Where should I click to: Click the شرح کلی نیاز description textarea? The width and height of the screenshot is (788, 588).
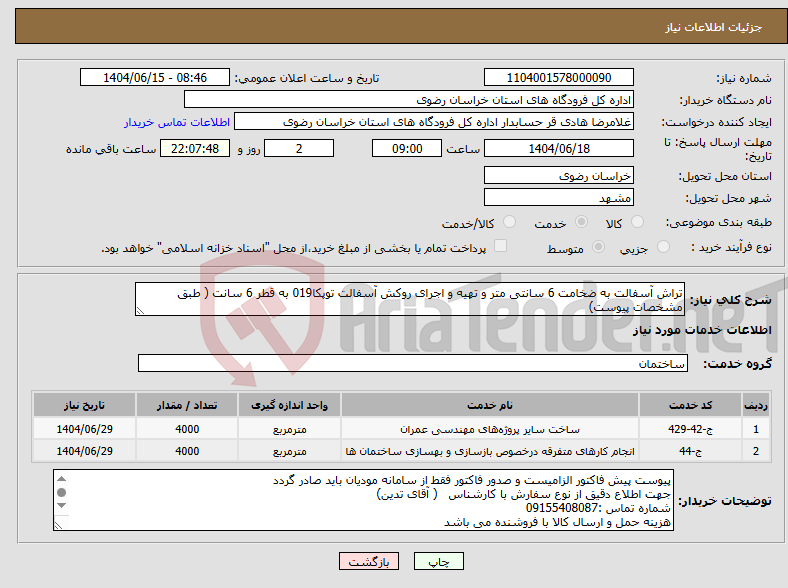coord(410,299)
